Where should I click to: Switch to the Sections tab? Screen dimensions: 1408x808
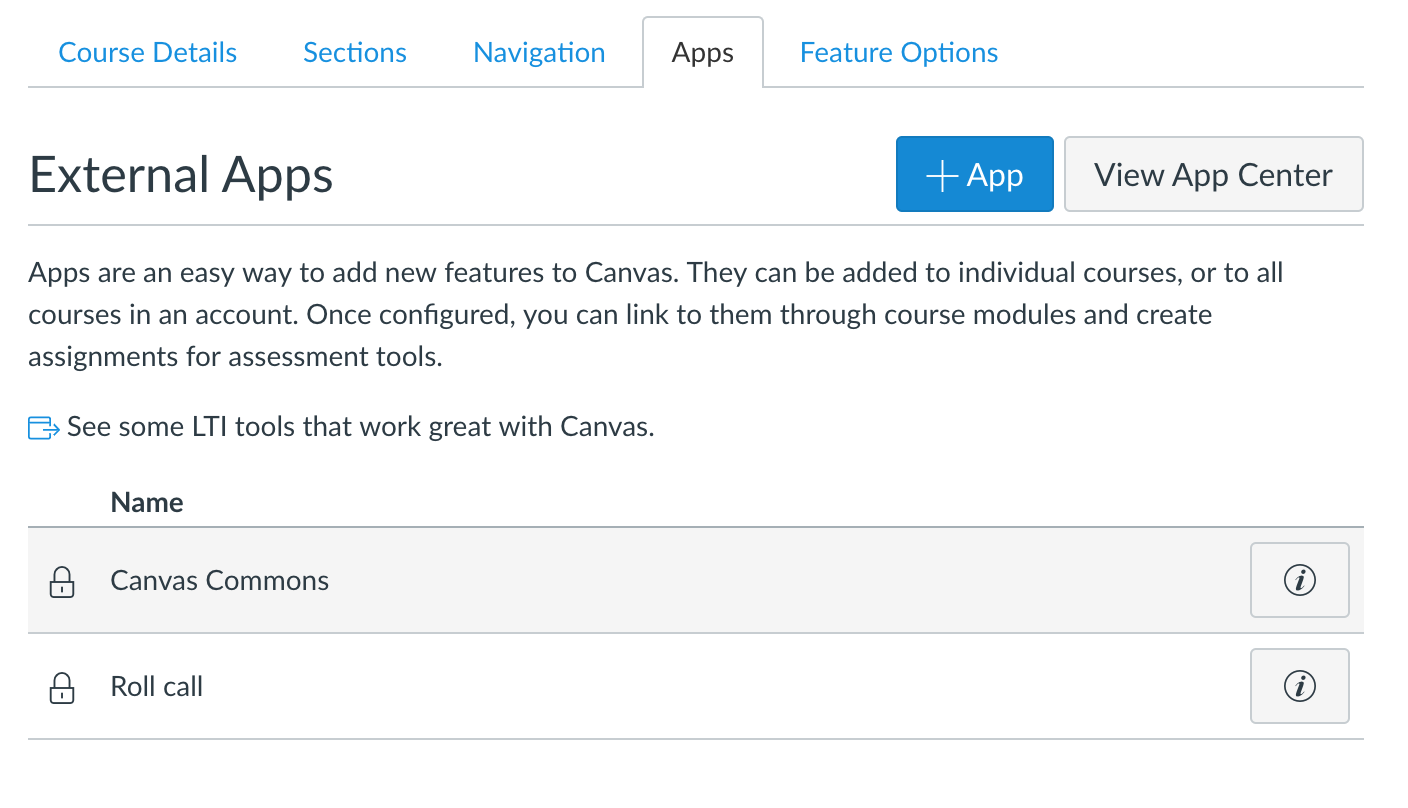click(355, 52)
